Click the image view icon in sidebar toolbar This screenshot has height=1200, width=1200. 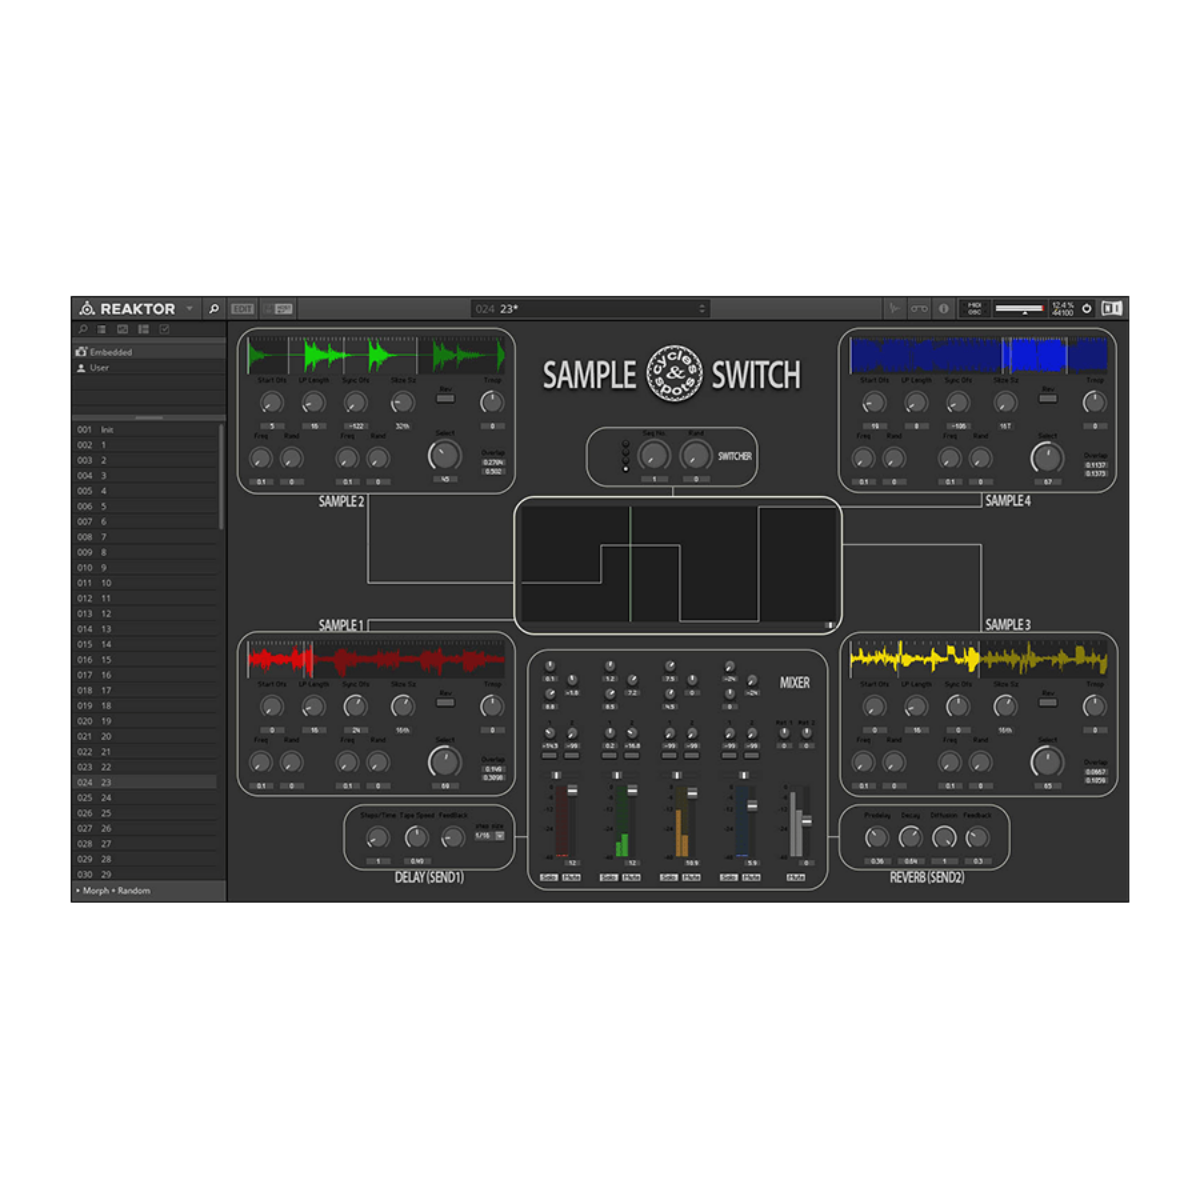tap(122, 329)
